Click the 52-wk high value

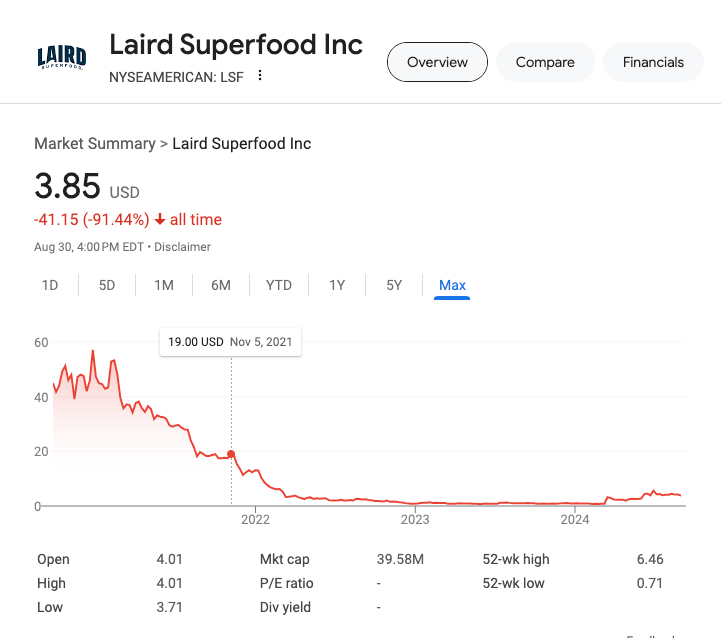650,559
